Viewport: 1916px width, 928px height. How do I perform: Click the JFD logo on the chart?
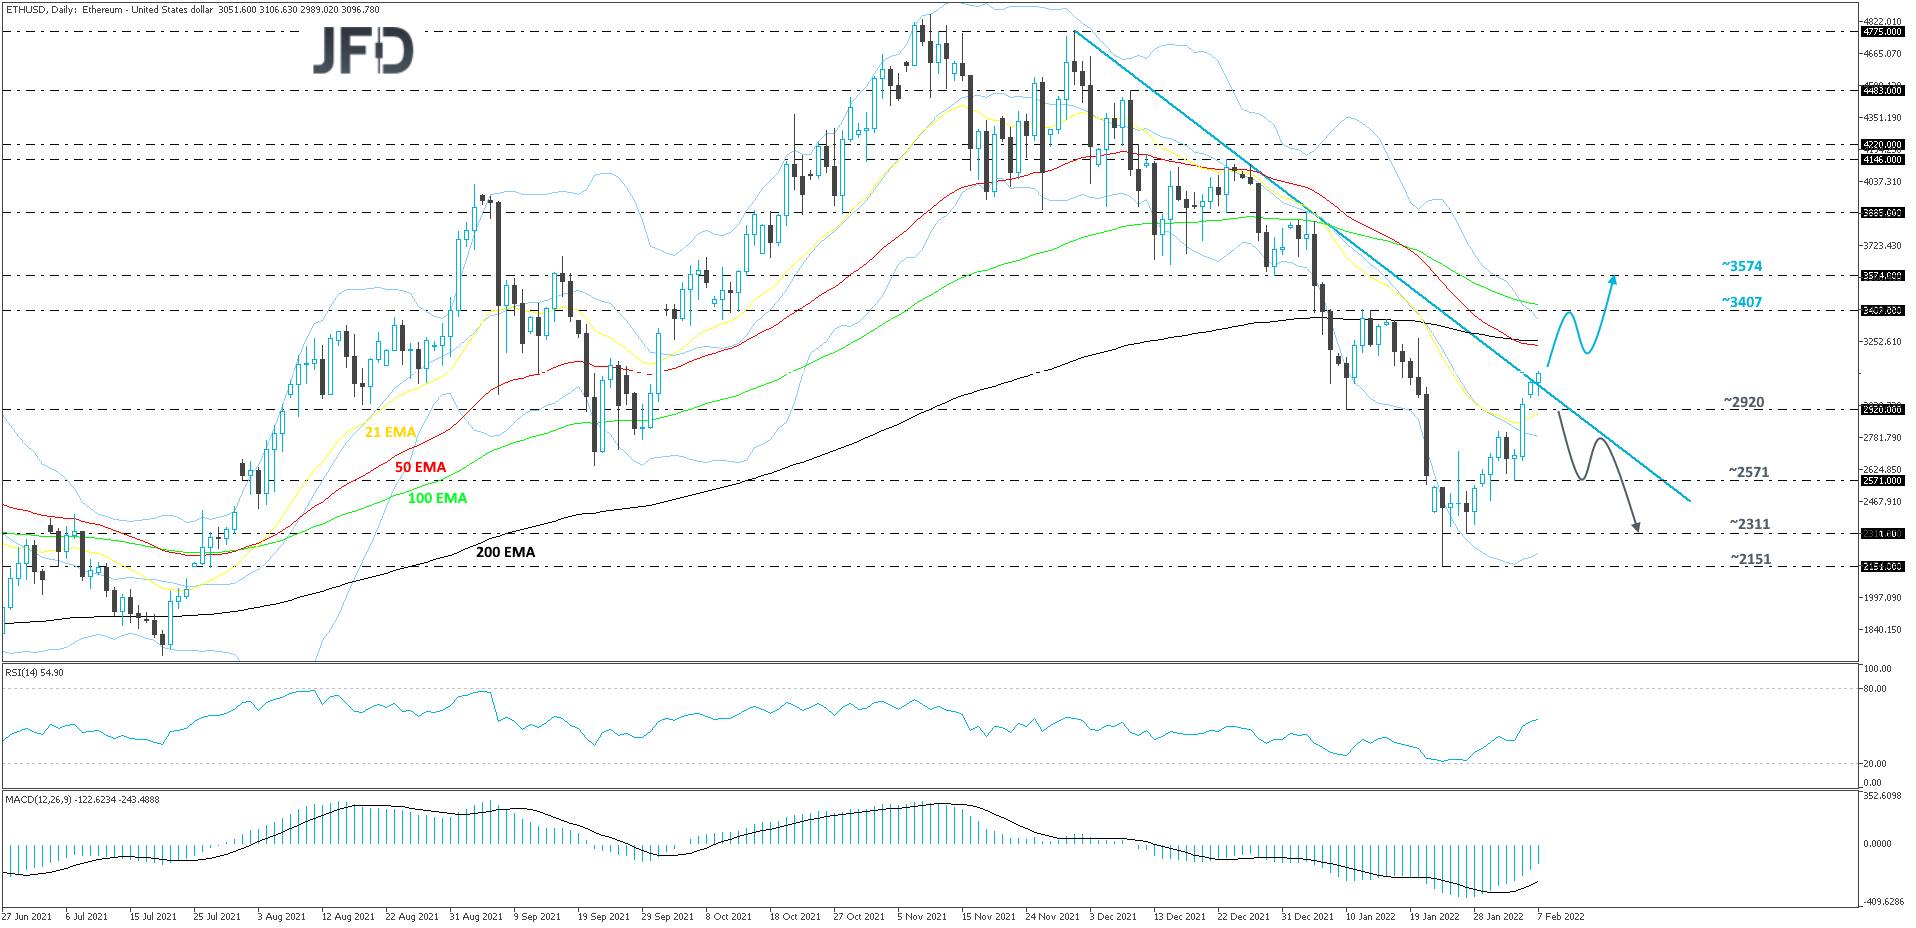point(363,50)
